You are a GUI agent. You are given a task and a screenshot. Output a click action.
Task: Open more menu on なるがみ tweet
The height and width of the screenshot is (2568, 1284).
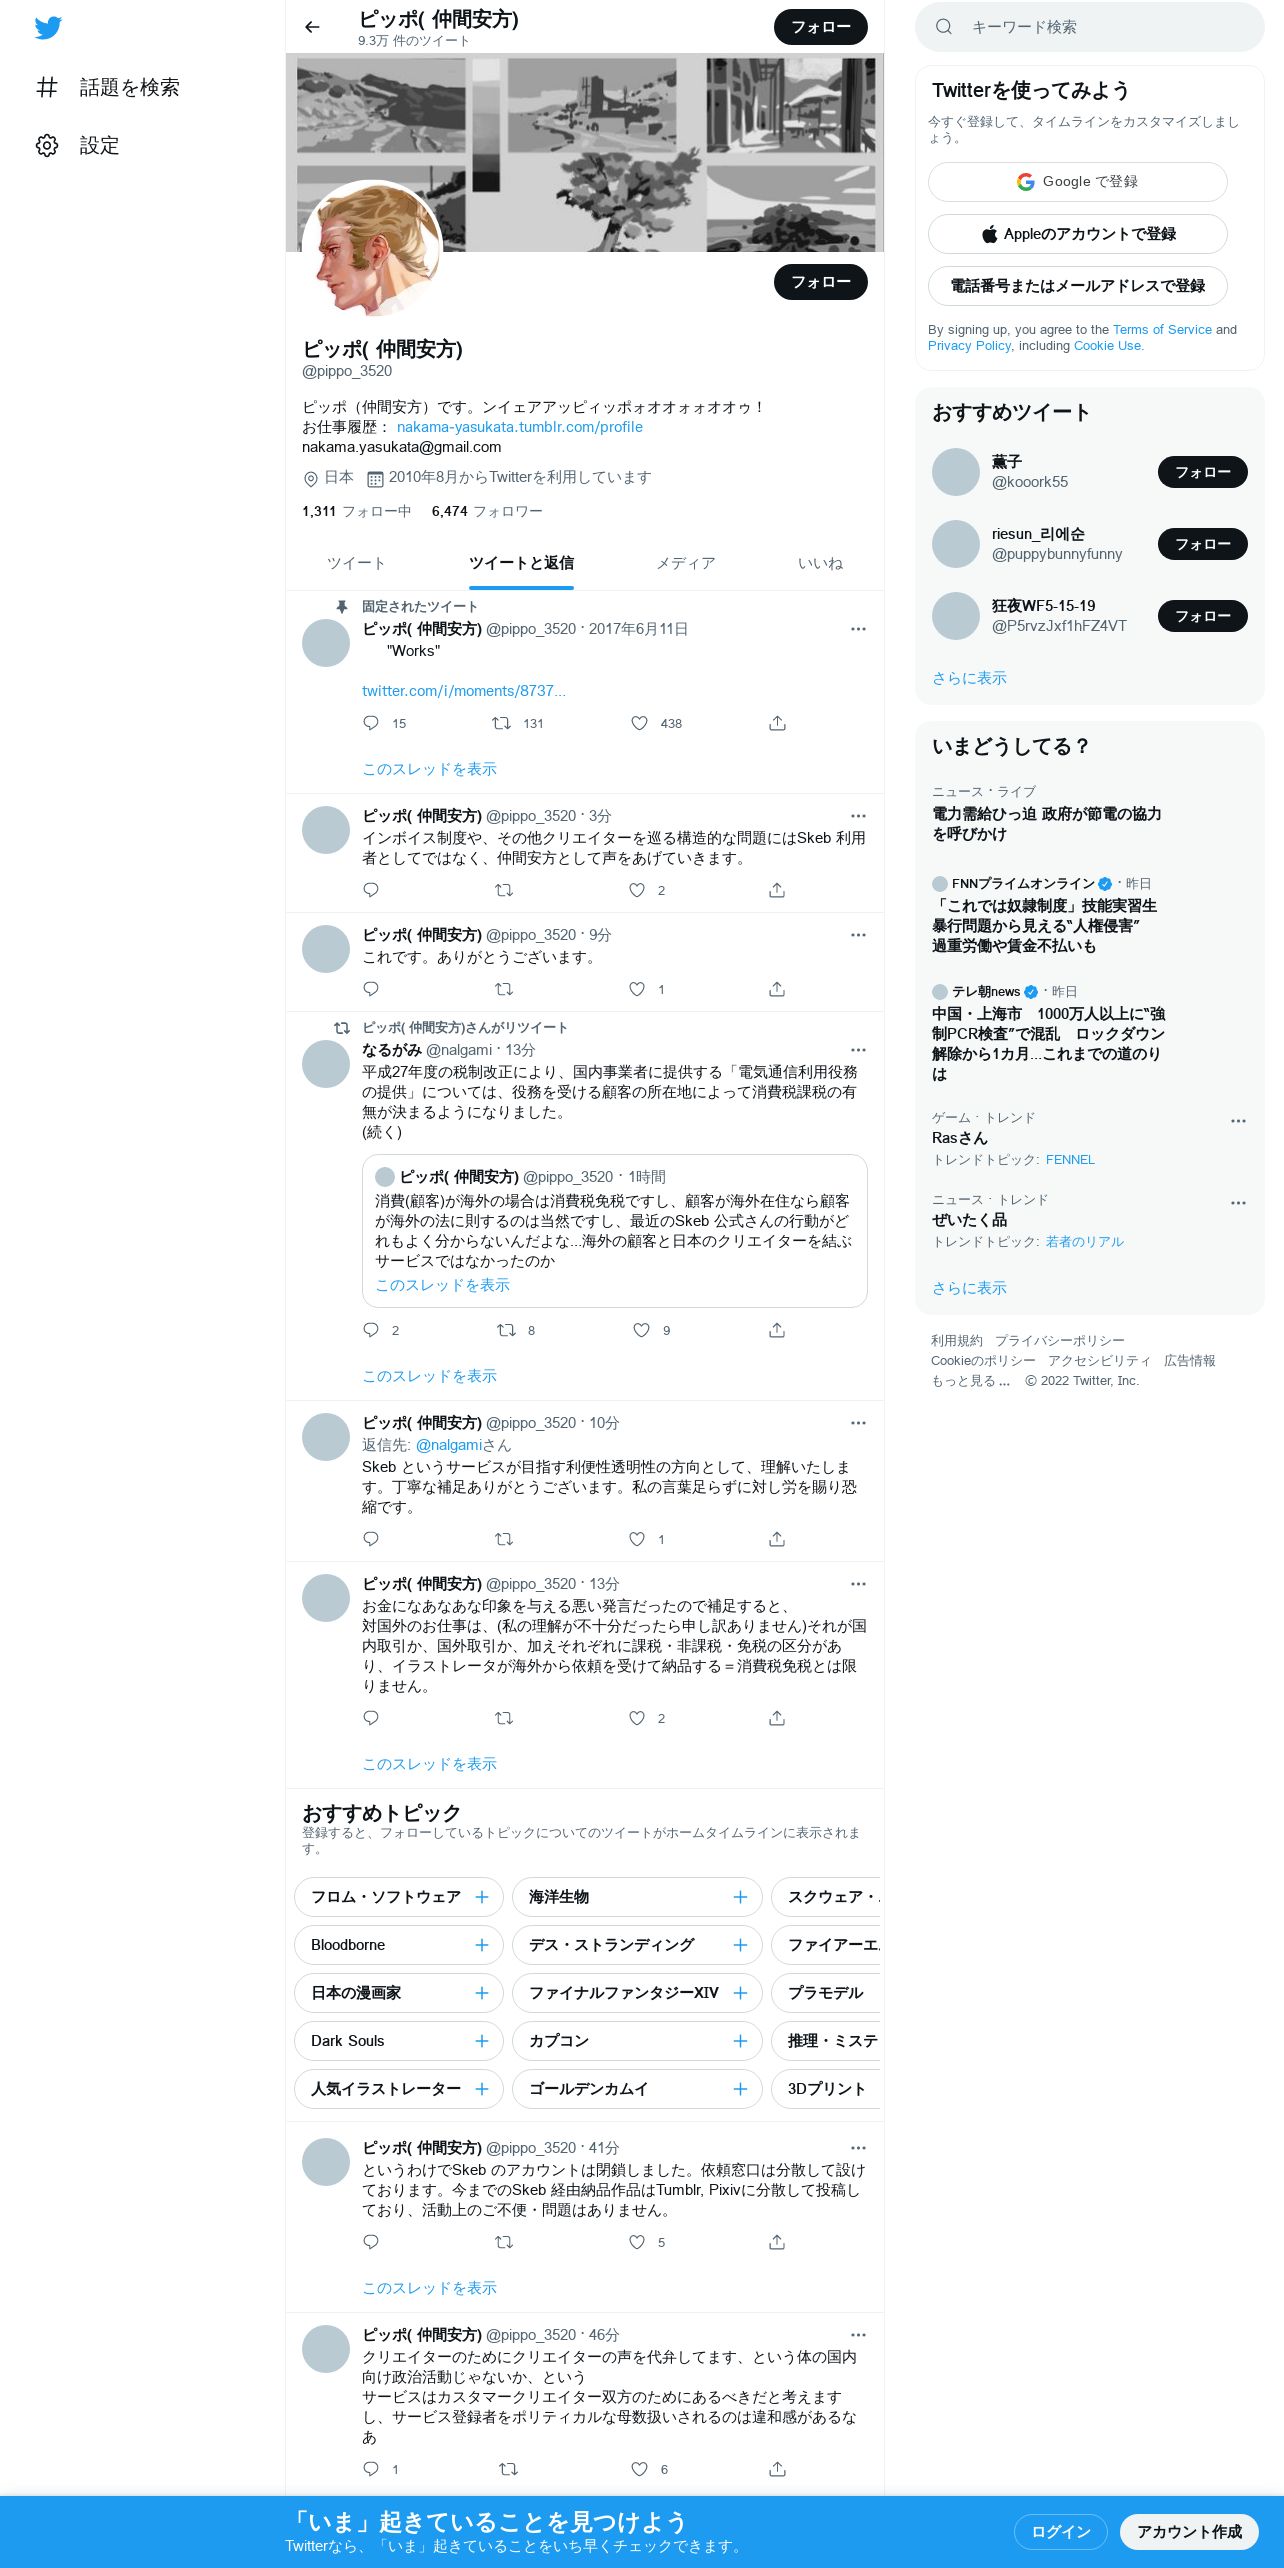858,1050
